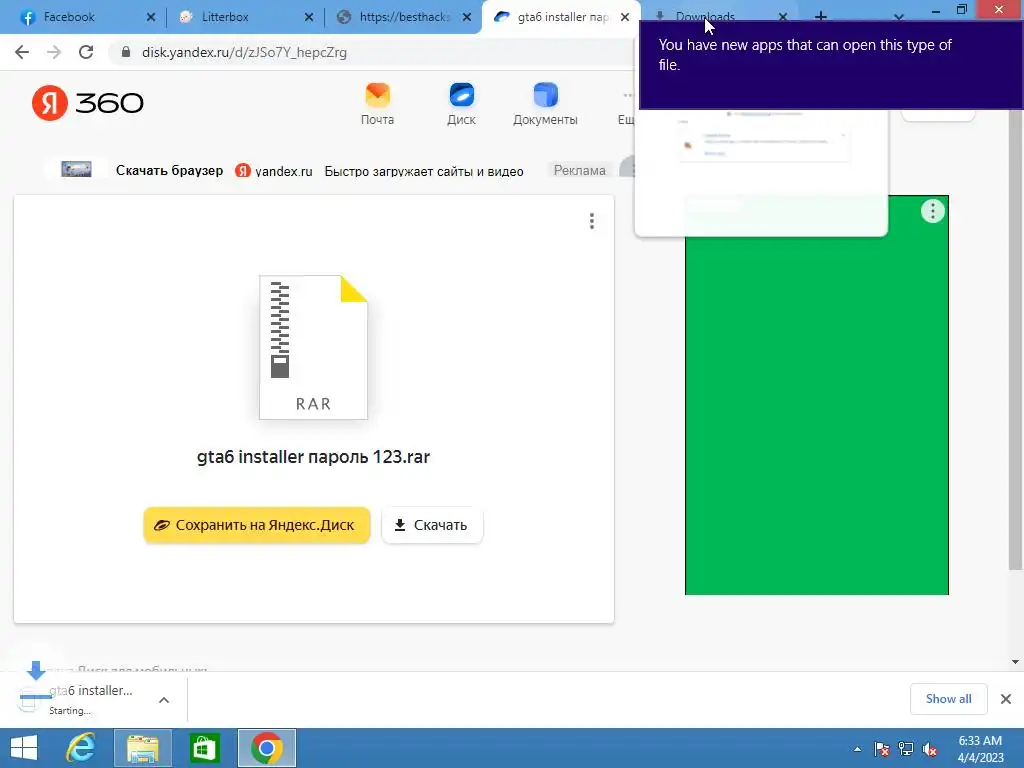Click Сохранить на Яндекс.Диск button

click(257, 525)
